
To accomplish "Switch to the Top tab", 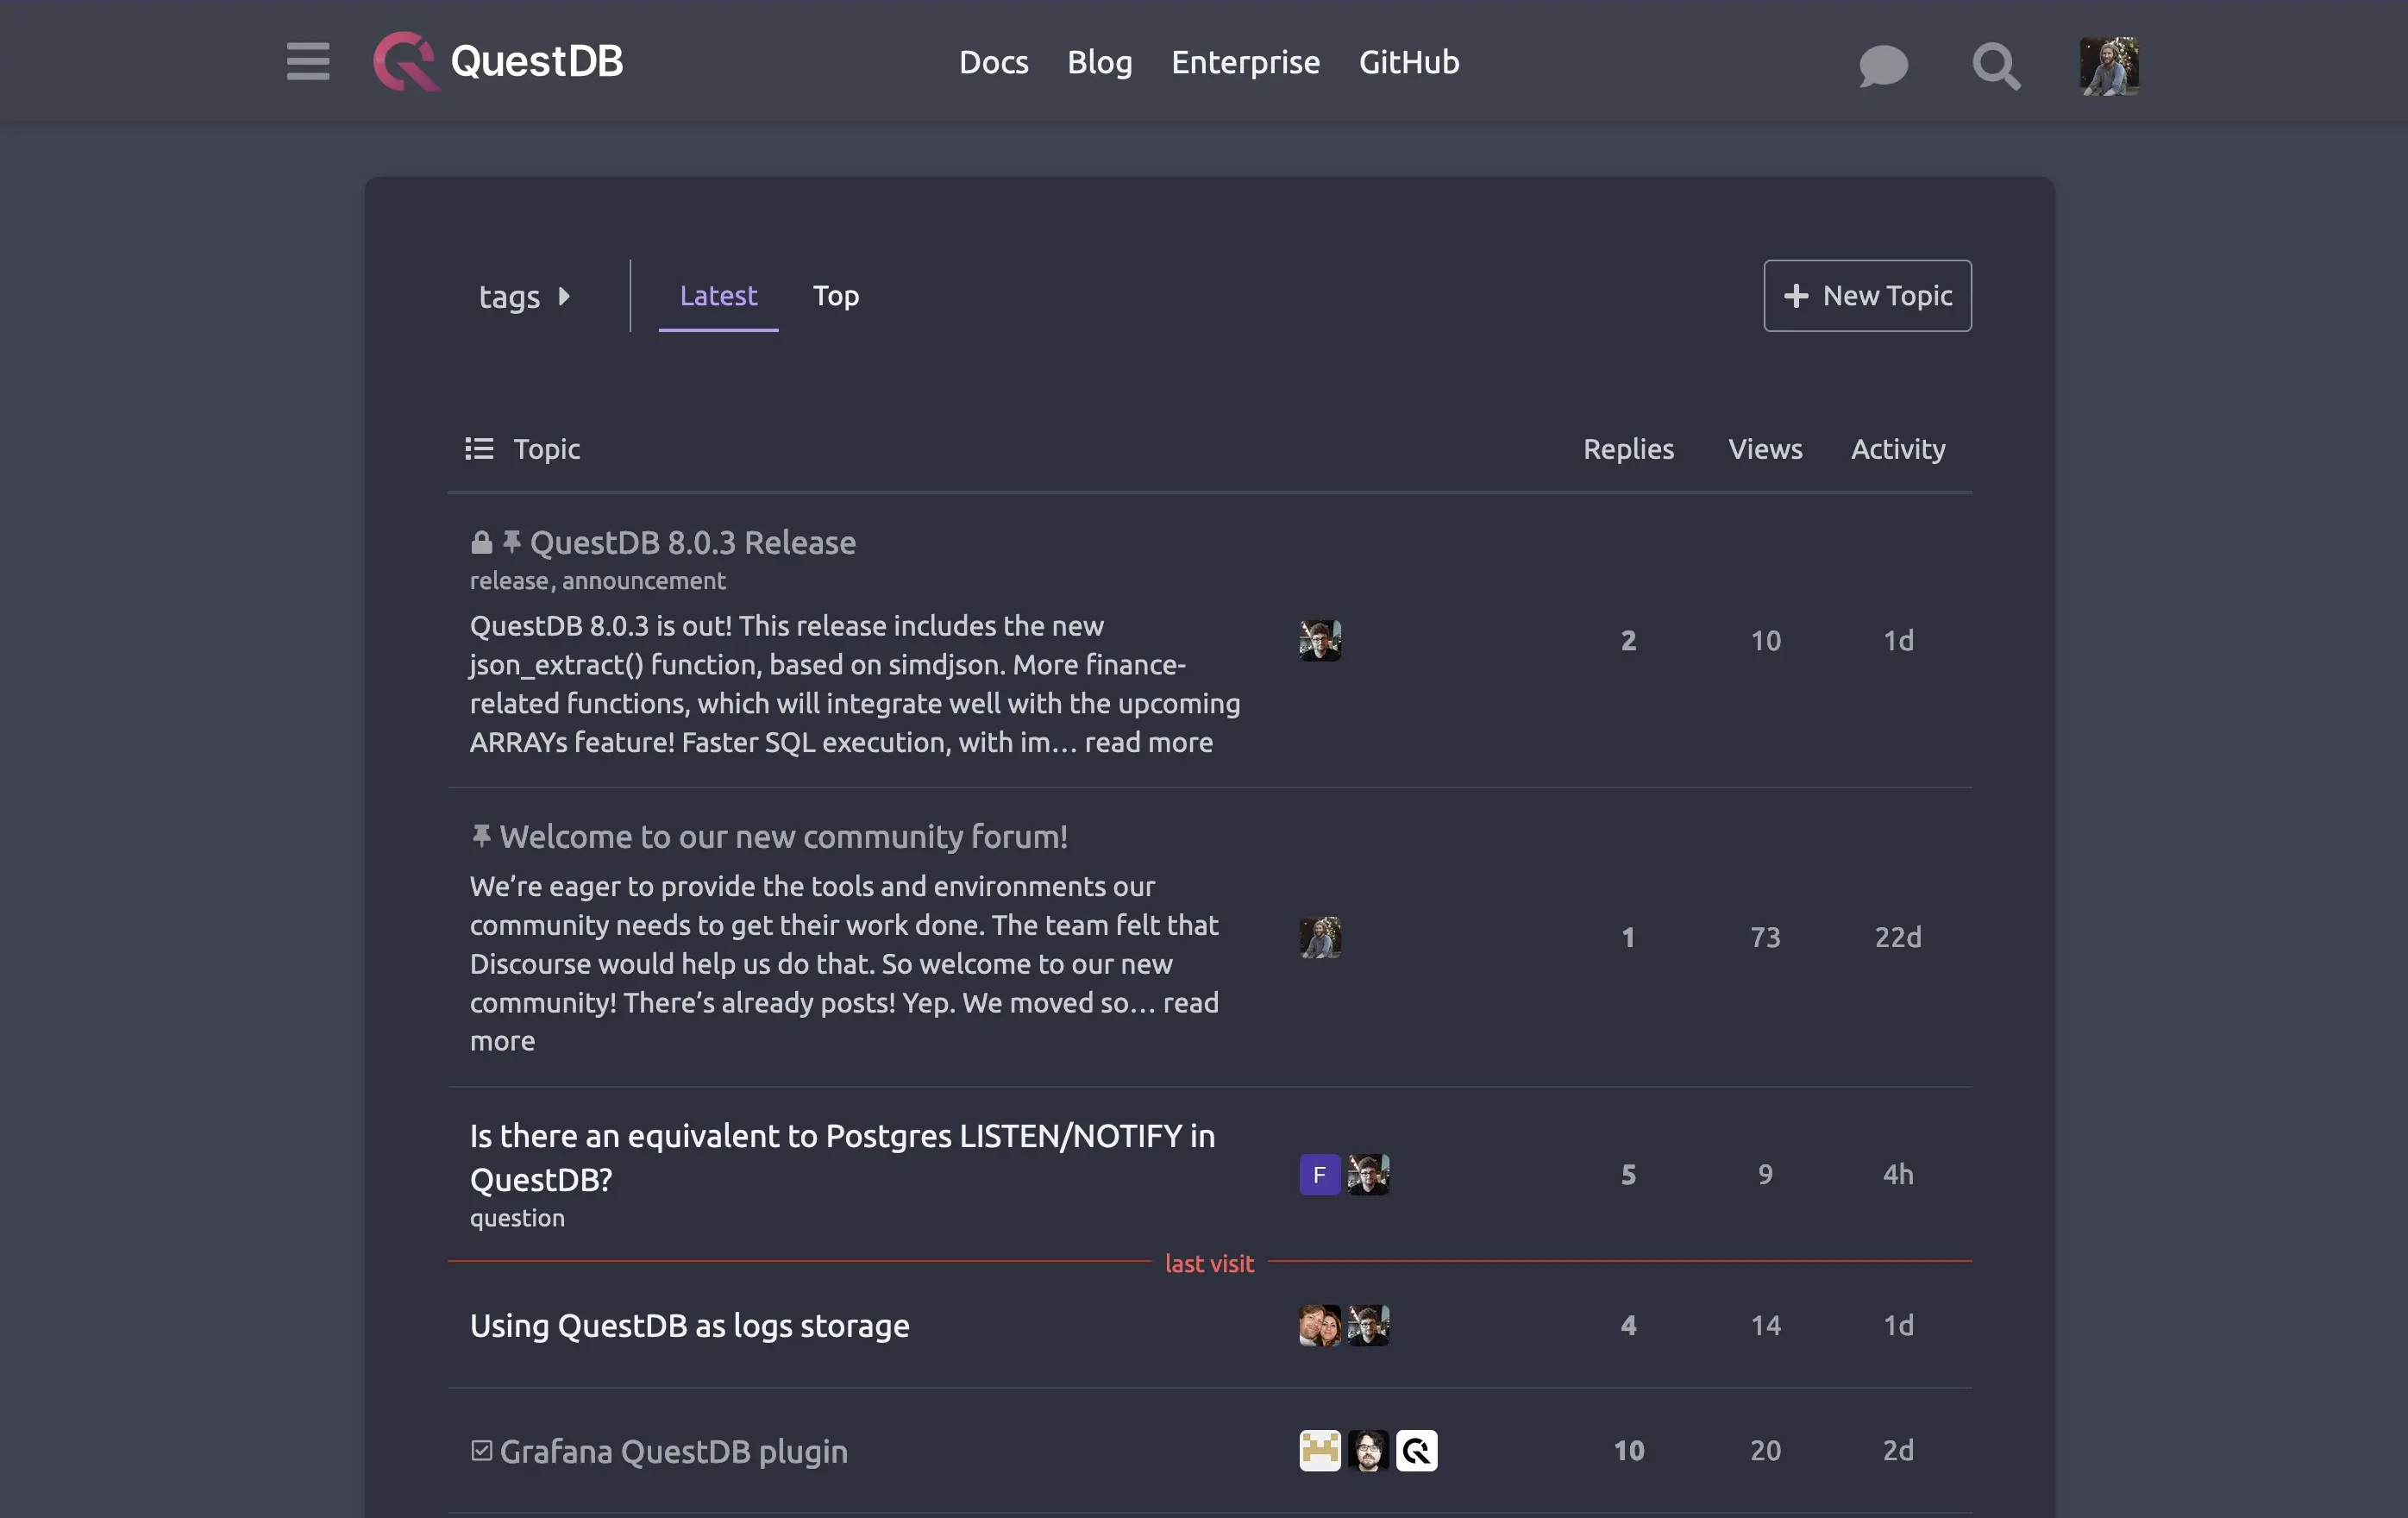I will 835,296.
